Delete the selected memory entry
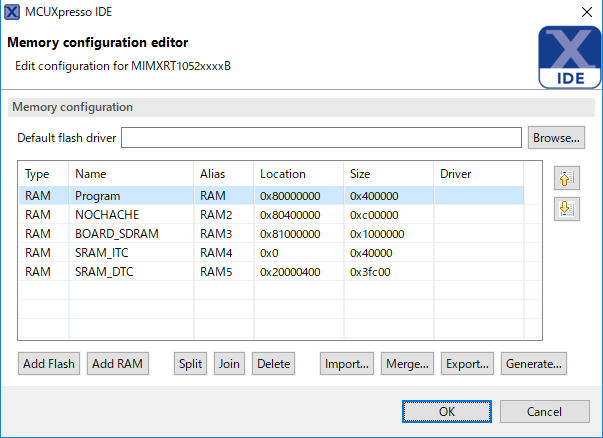This screenshot has width=603, height=438. pyautogui.click(x=274, y=364)
